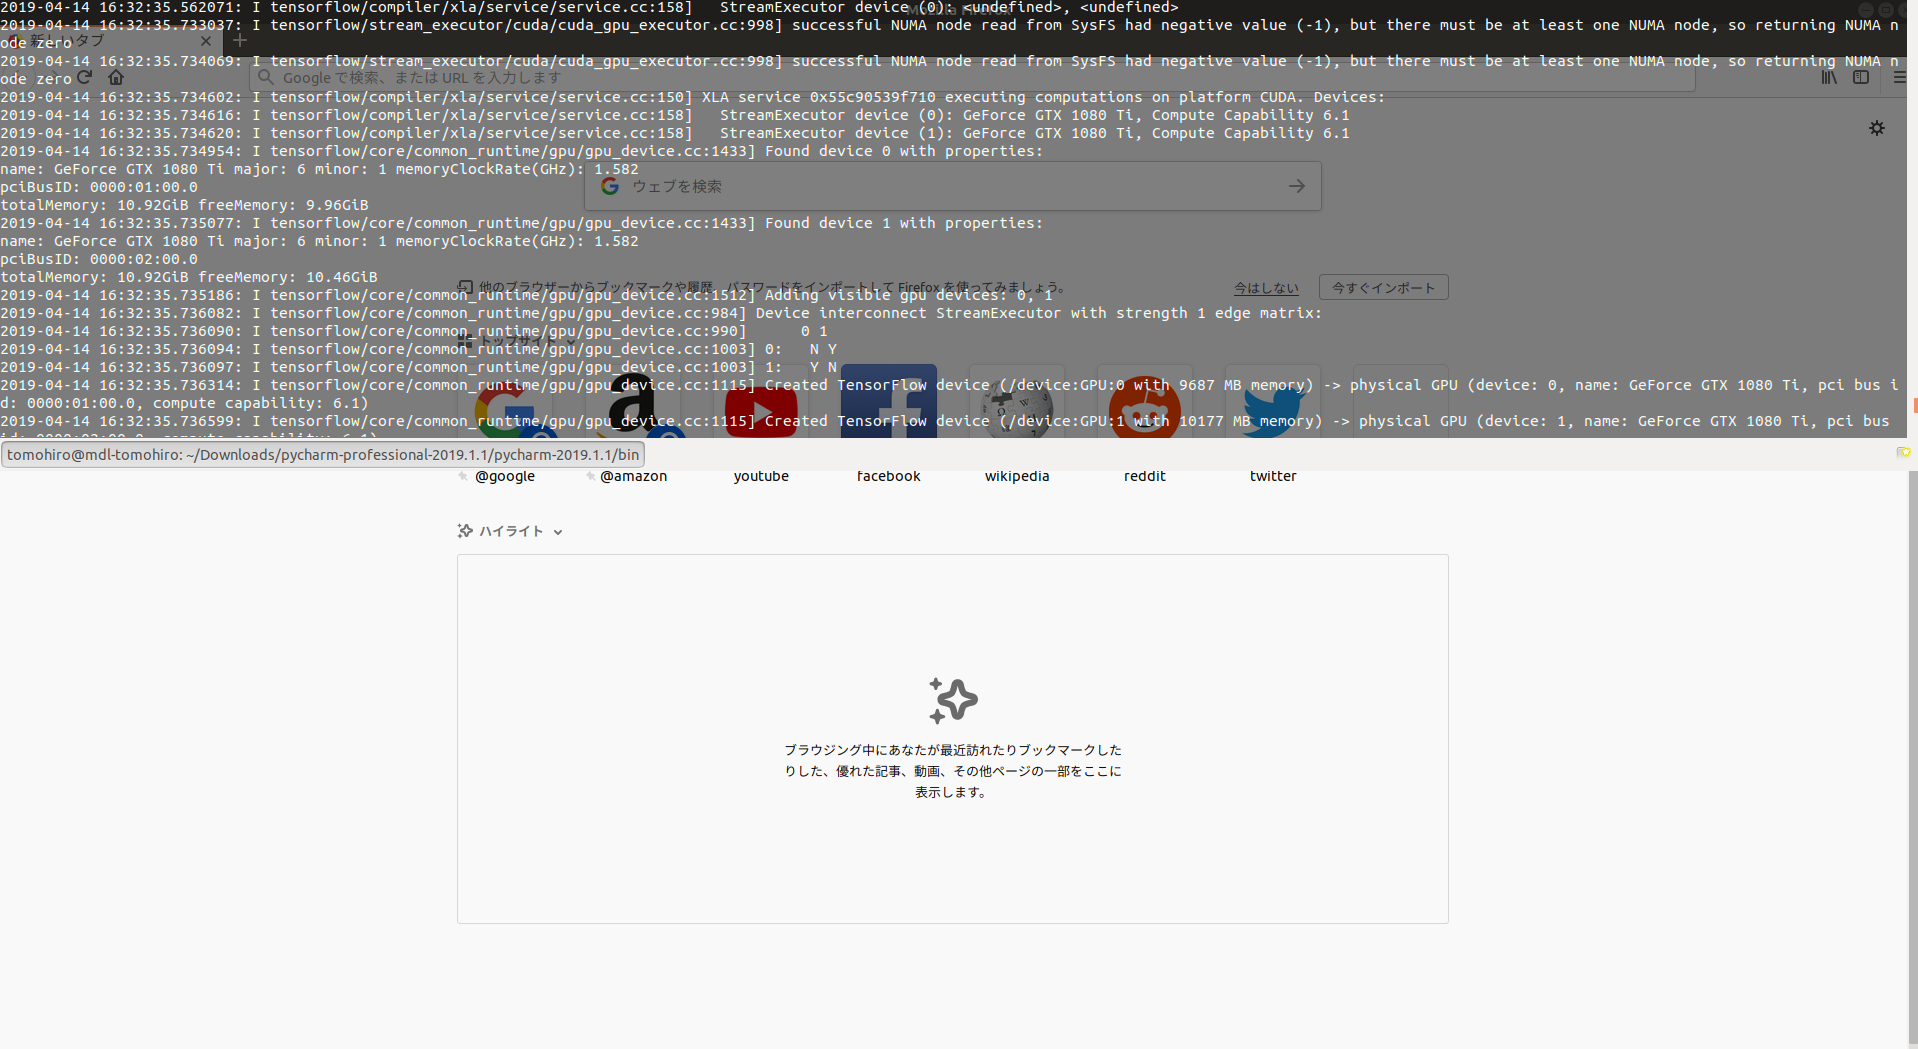Click the facebook label

coord(889,476)
